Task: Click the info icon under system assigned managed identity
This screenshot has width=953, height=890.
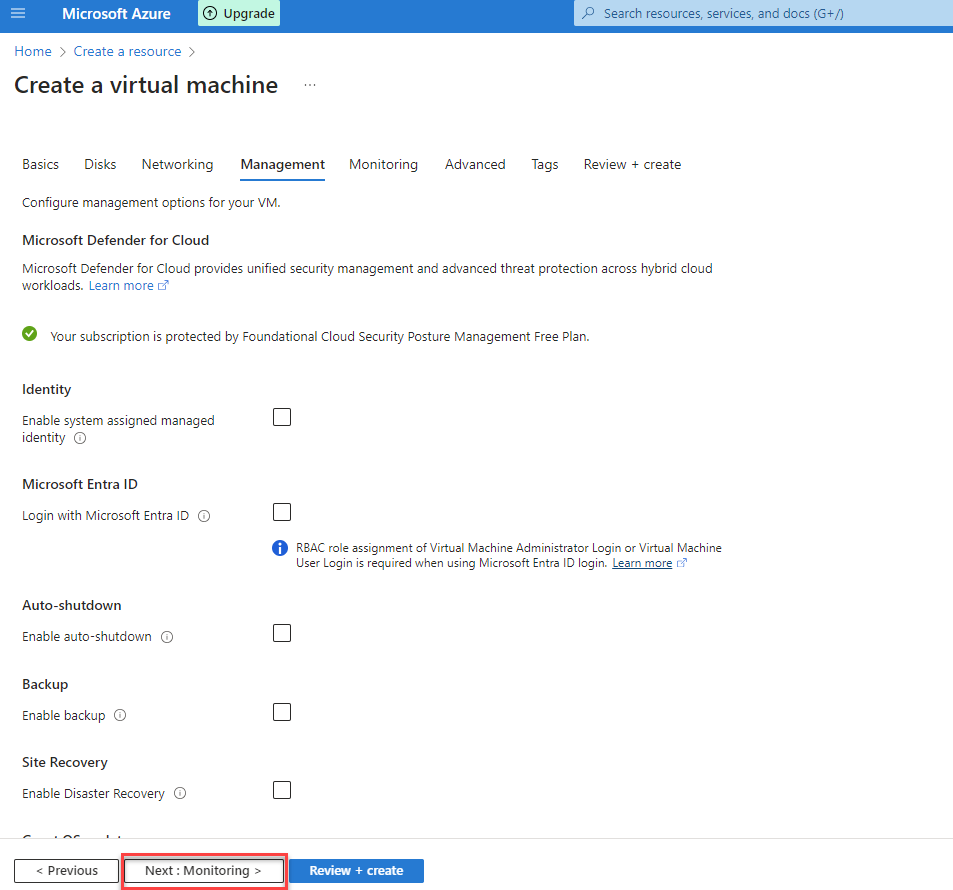Action: [79, 438]
